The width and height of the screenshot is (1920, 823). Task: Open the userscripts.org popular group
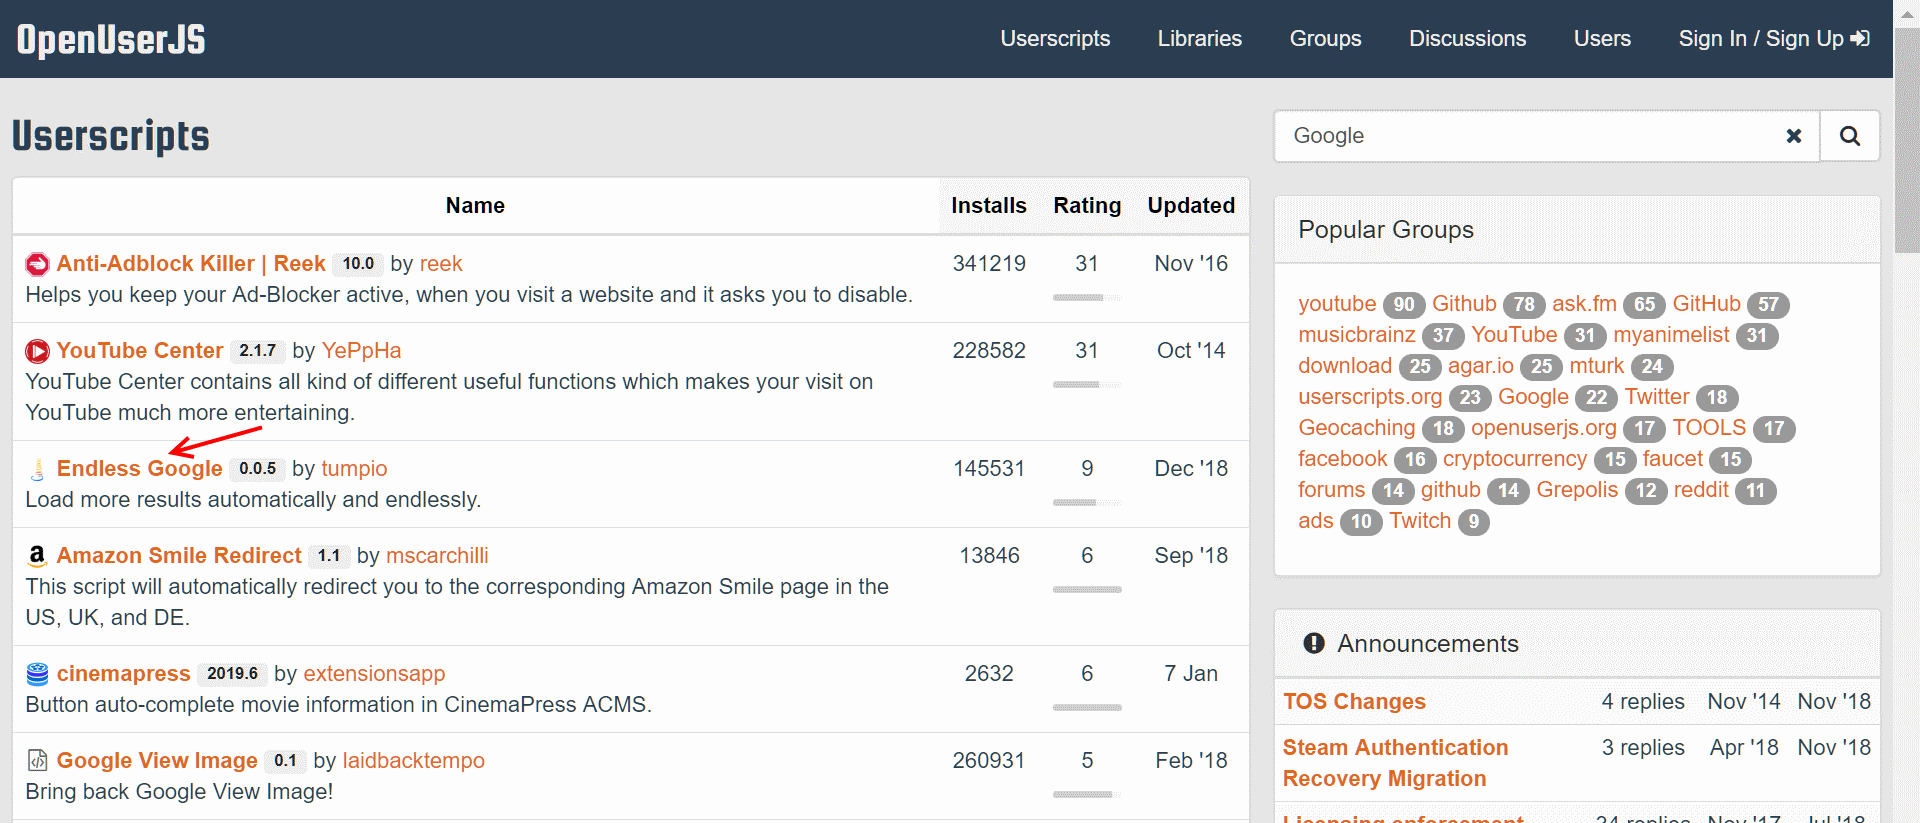(x=1370, y=397)
